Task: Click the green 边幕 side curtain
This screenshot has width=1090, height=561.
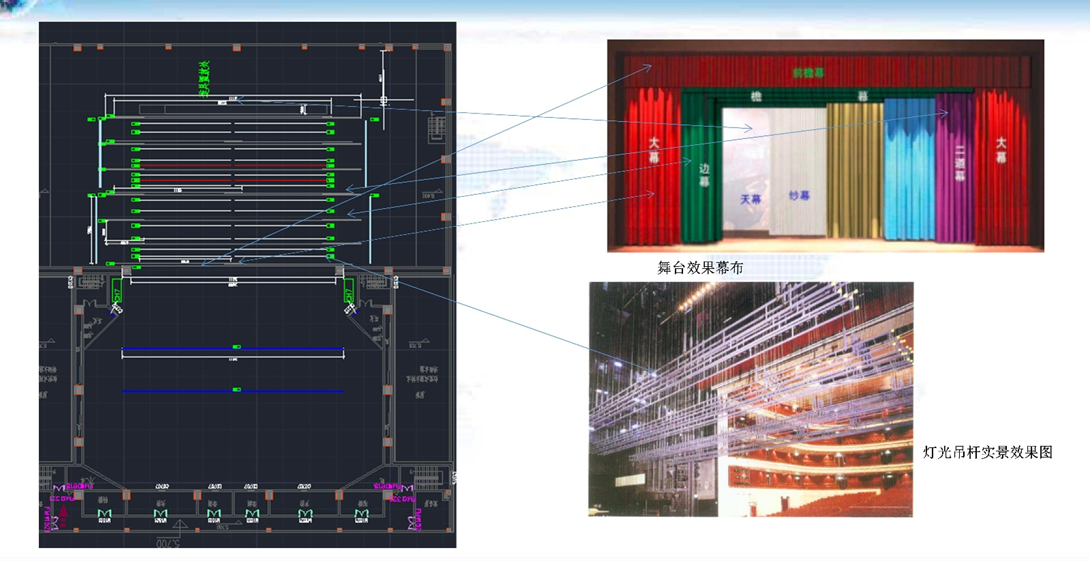Action: tap(702, 170)
